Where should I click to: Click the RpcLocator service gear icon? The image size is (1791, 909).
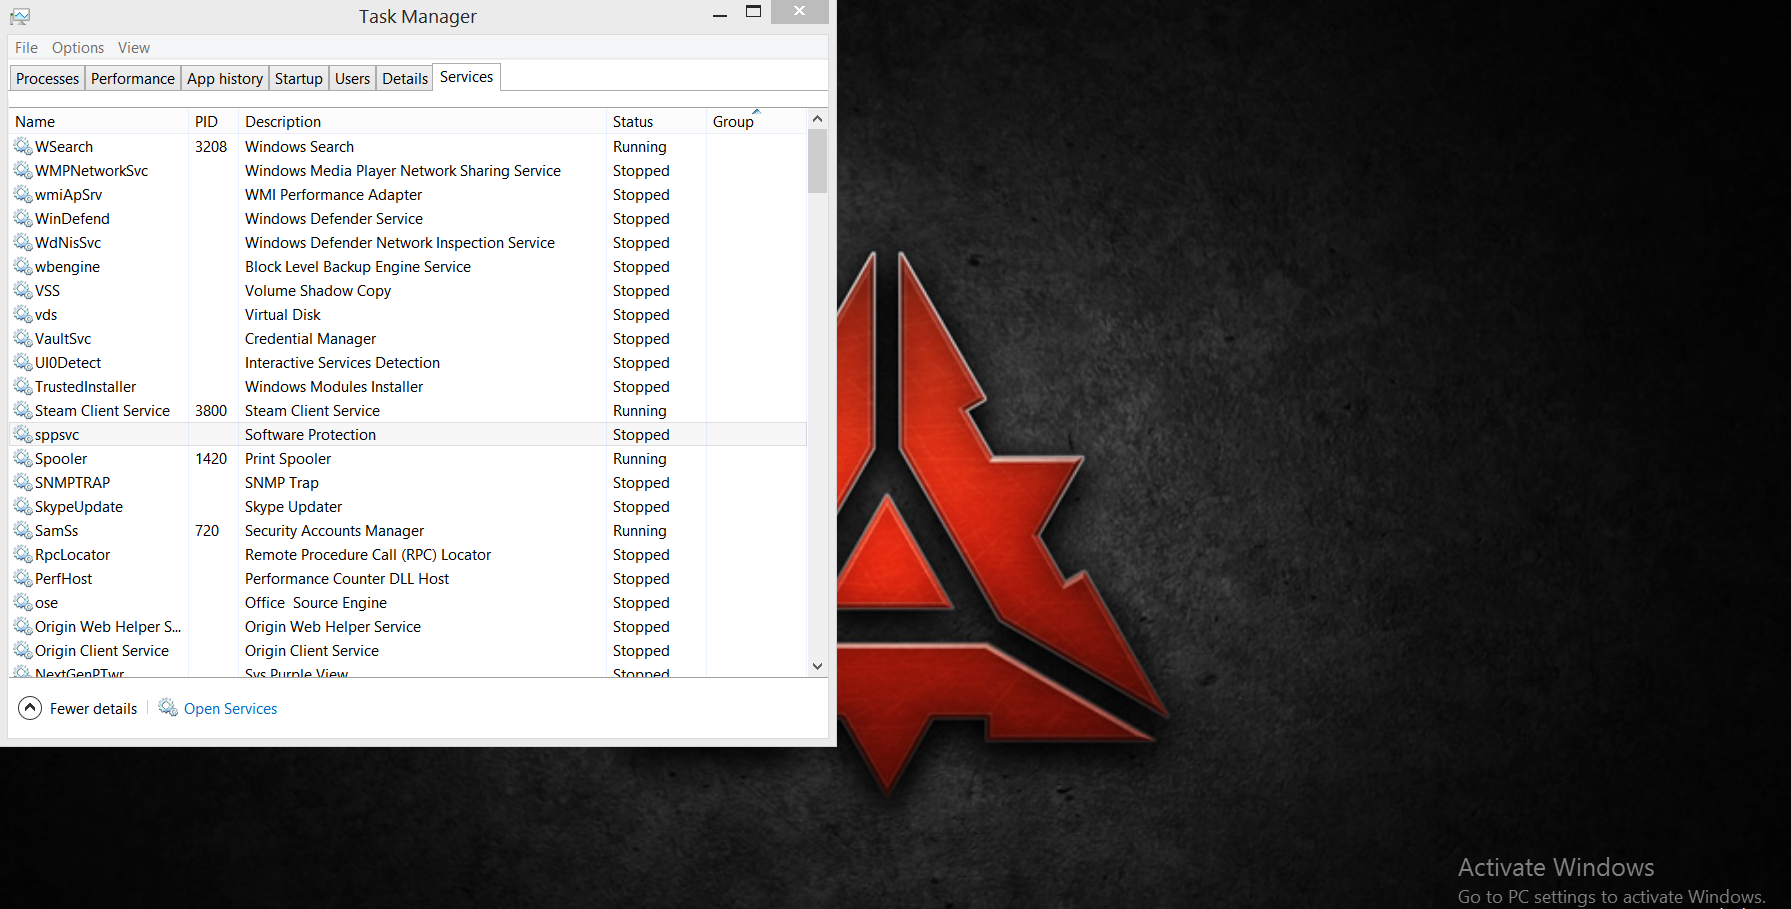[23, 554]
